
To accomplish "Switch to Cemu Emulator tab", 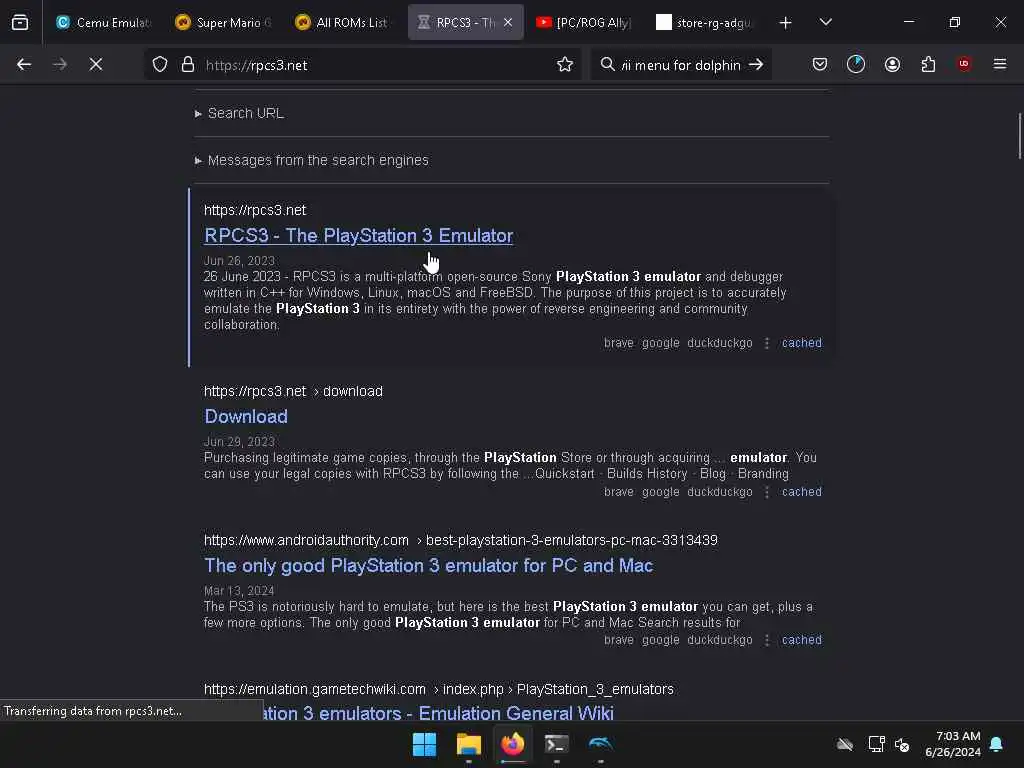I will click(103, 22).
